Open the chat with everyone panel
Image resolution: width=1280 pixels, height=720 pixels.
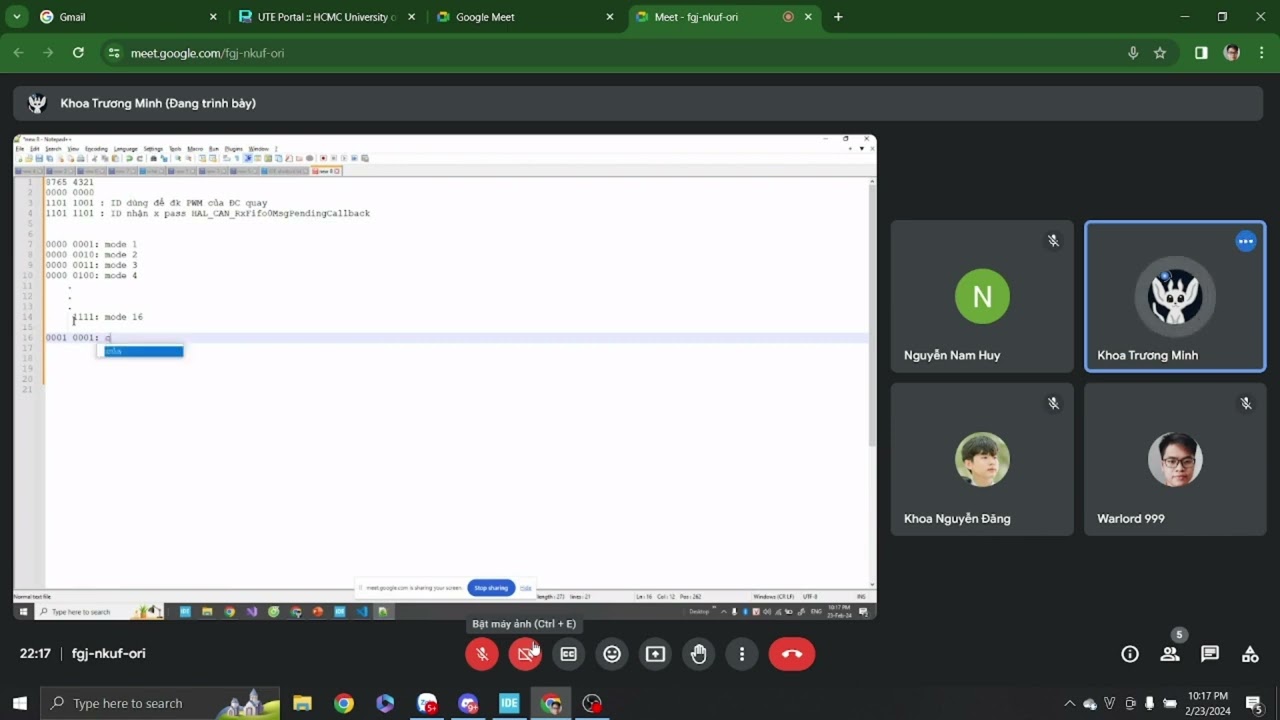tap(1210, 654)
